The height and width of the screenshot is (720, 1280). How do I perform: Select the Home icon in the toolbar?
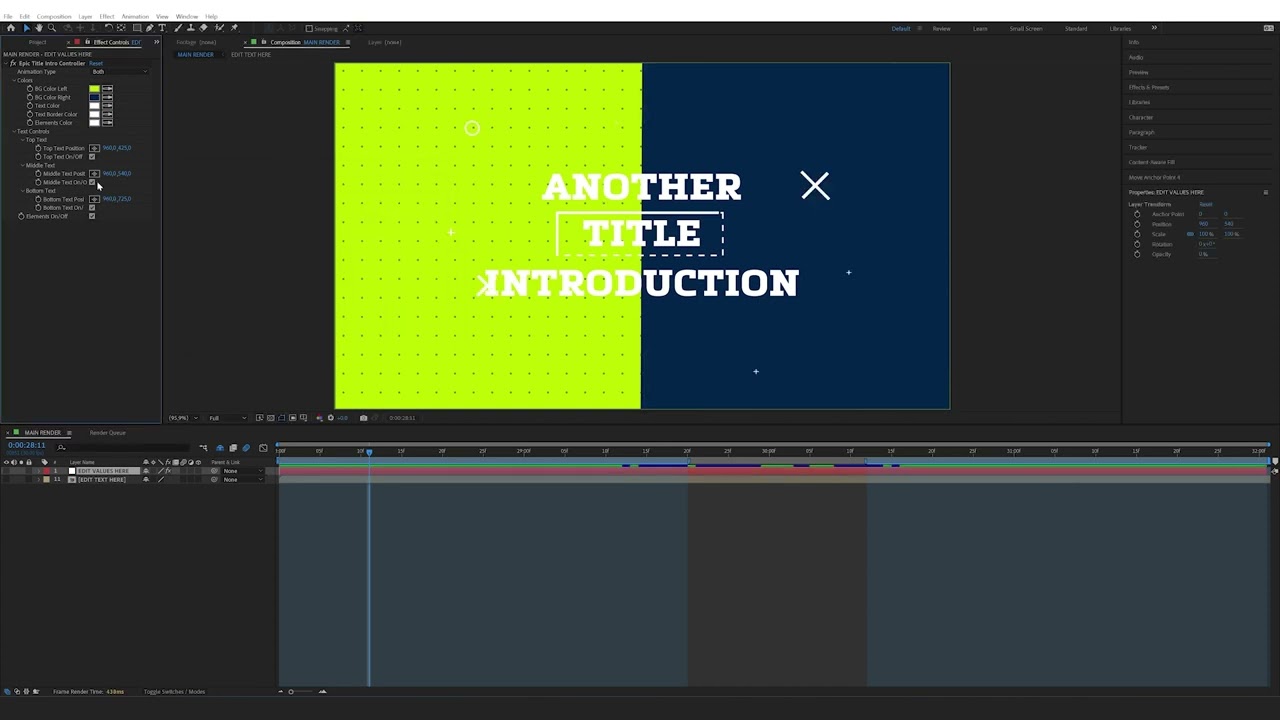click(11, 28)
